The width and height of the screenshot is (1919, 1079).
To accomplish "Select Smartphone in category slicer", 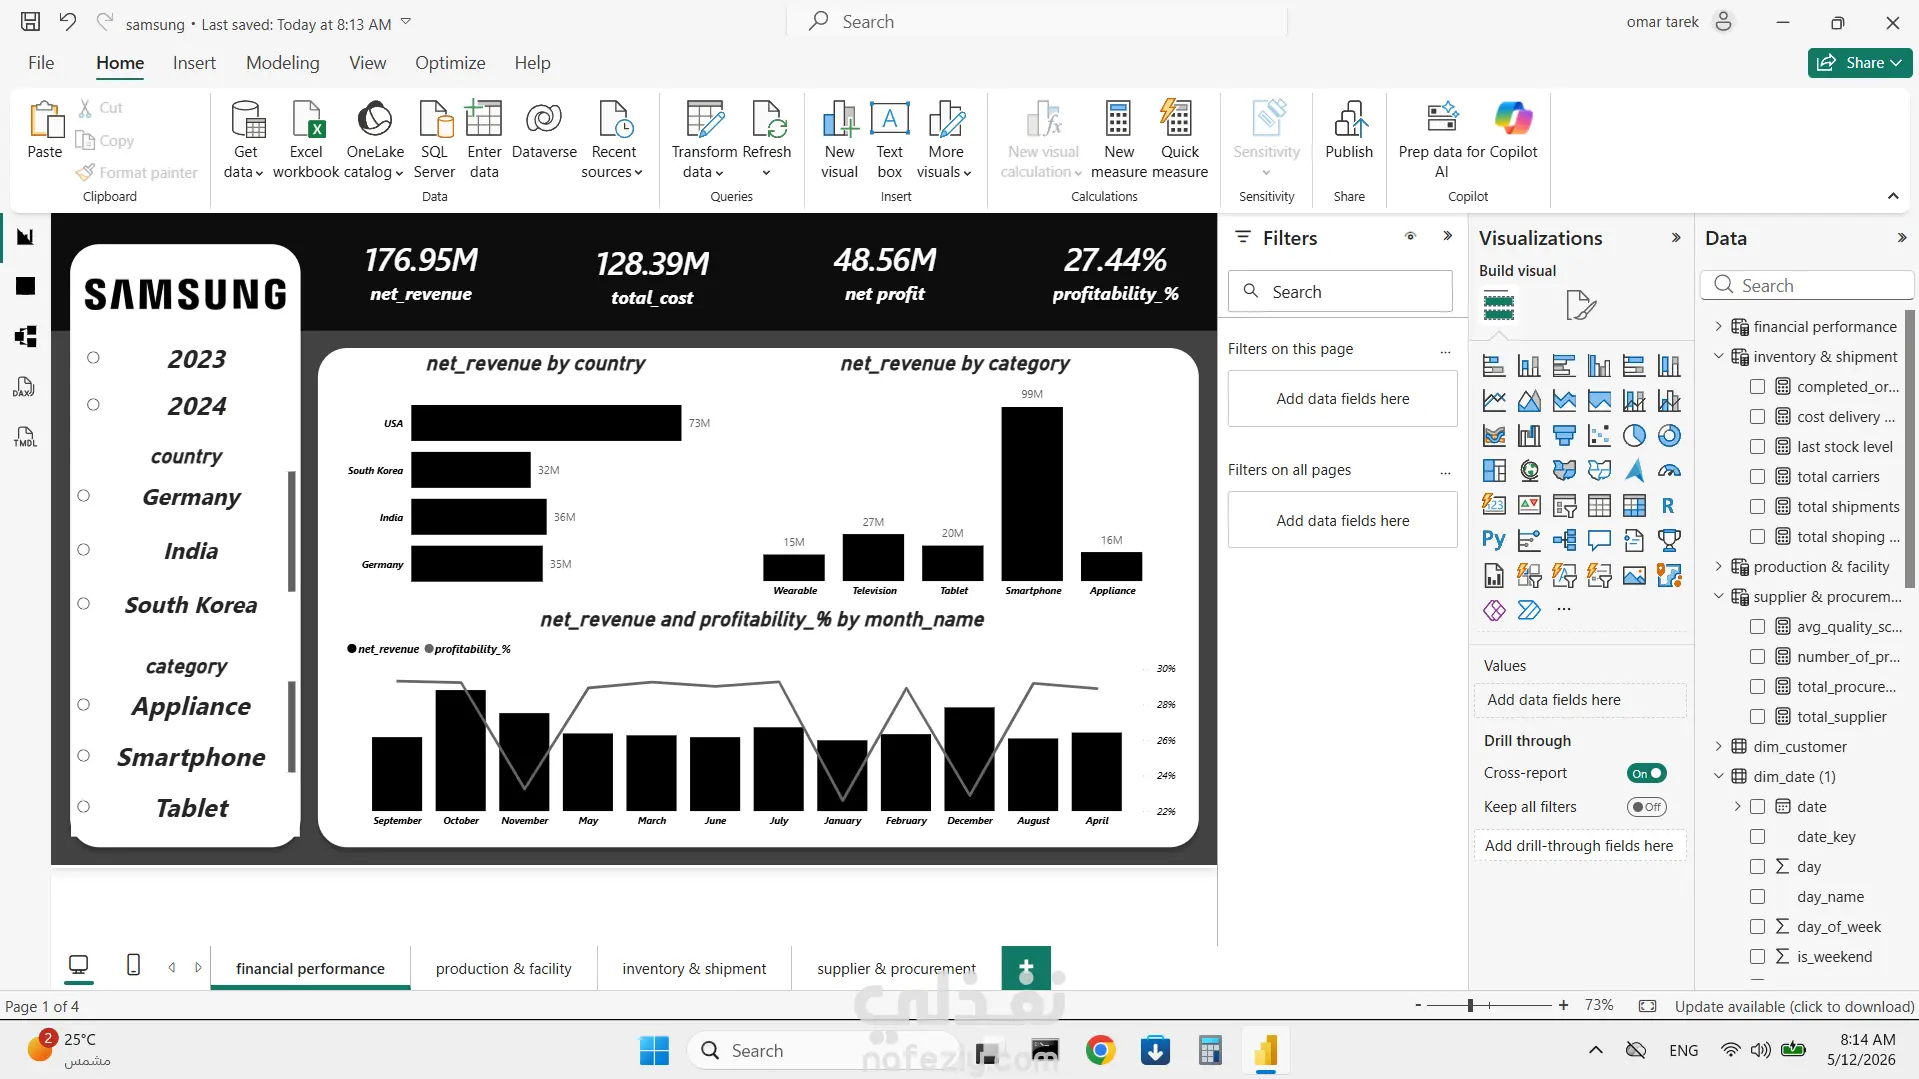I will coord(84,756).
